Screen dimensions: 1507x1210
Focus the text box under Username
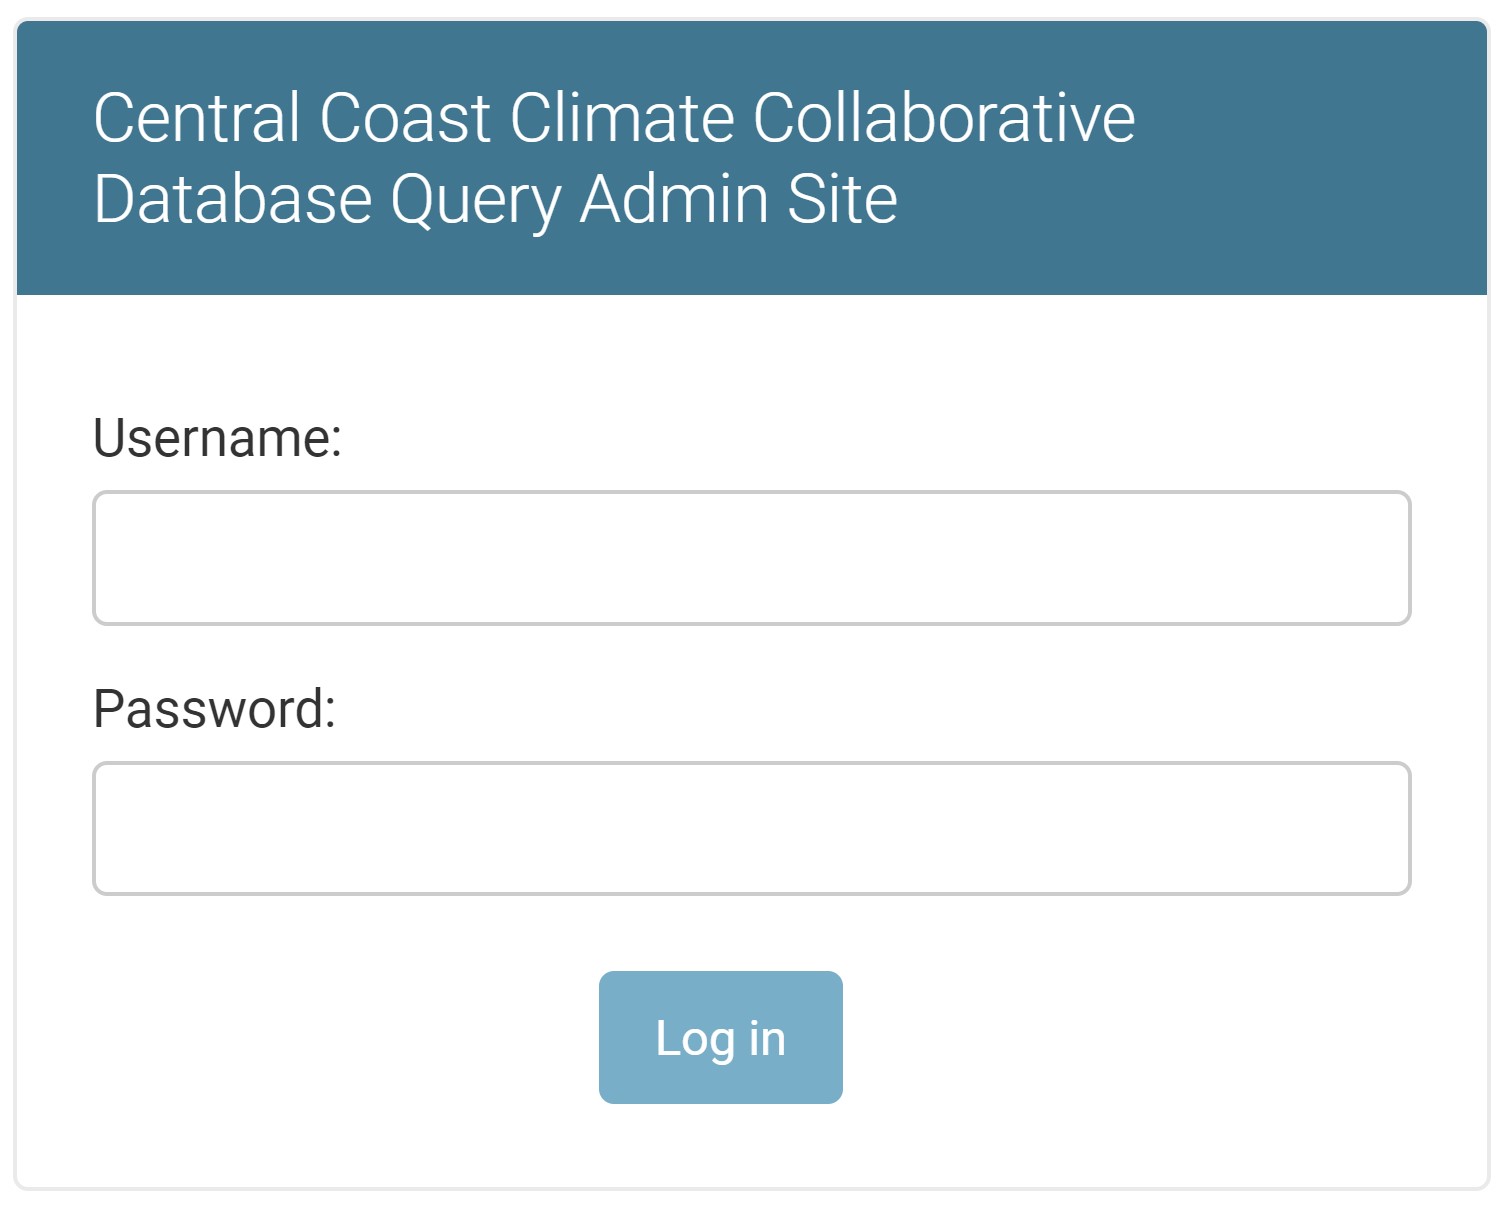coord(751,558)
